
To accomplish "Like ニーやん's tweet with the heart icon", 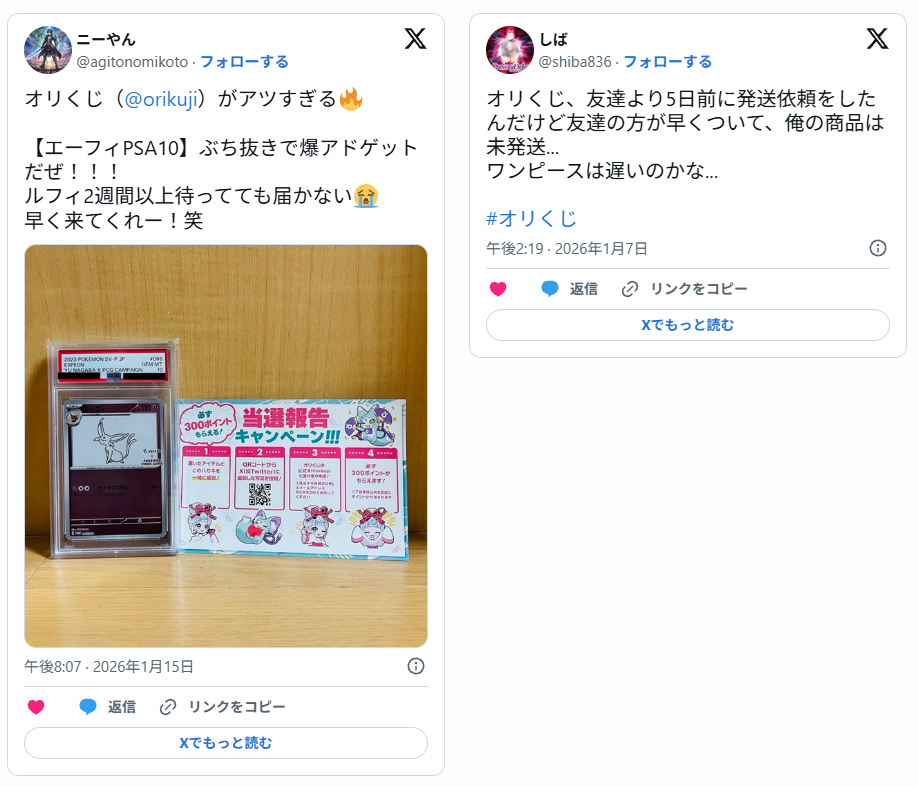I will [36, 707].
